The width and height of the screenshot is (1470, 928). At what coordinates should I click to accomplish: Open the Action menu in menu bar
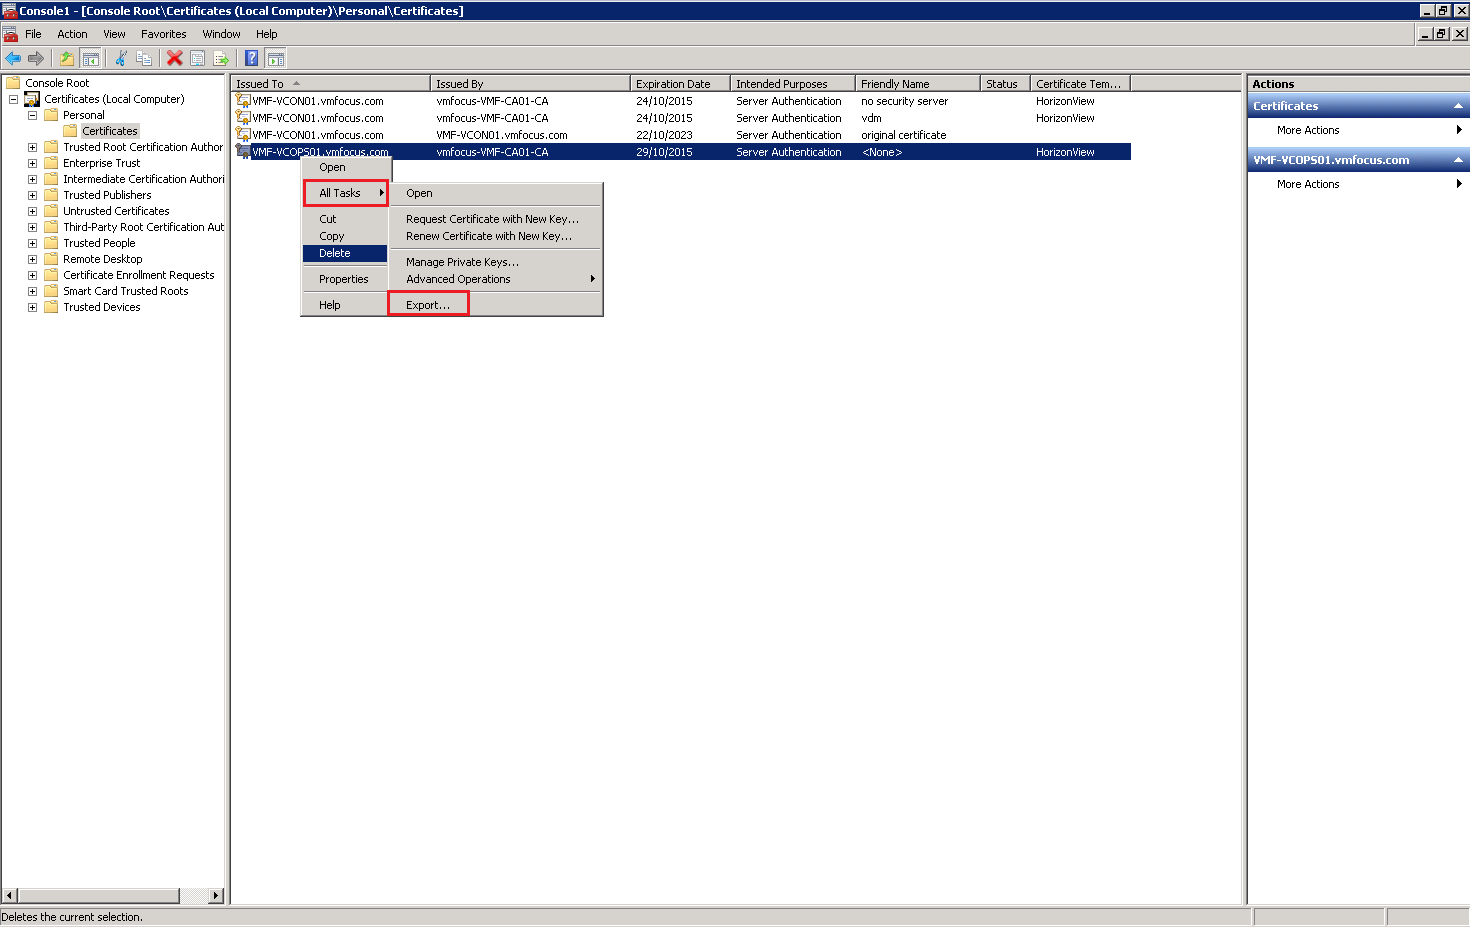(72, 34)
